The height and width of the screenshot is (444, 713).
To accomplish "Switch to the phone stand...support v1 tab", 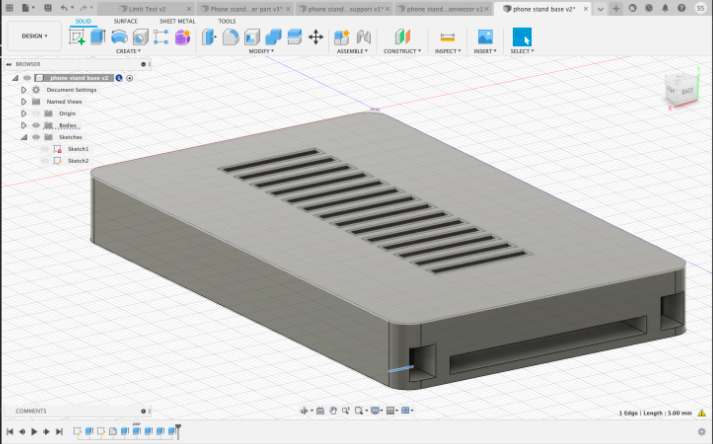I will pos(345,9).
